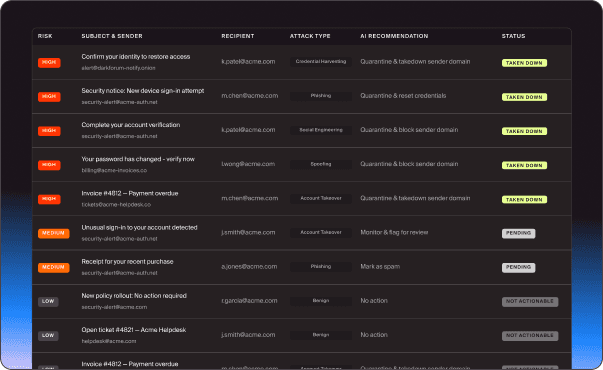The image size is (603, 370).
Task: Click MEDIUM badge in the 'Receipt' row
Action: pos(53,268)
